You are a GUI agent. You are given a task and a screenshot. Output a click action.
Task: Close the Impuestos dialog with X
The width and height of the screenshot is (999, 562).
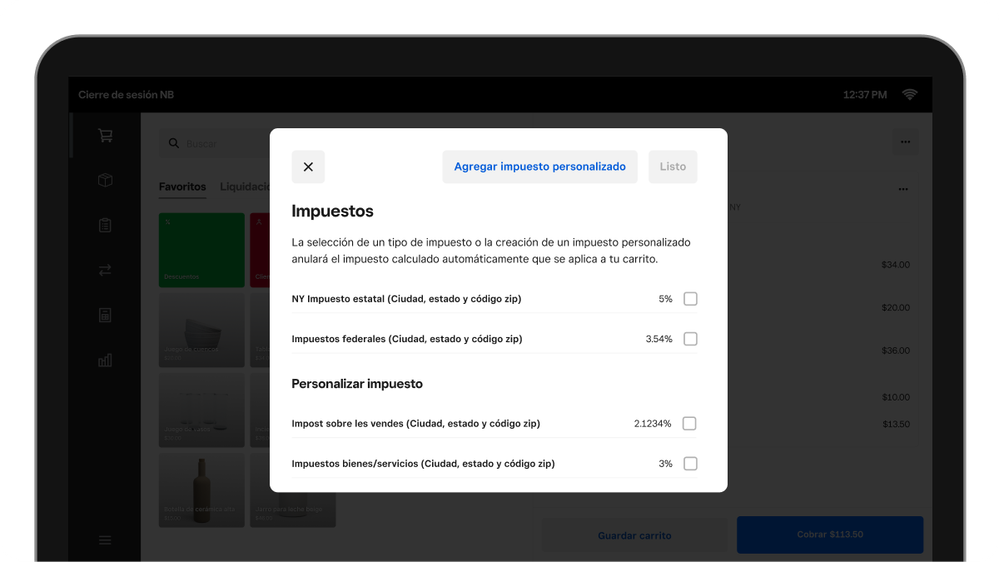308,167
